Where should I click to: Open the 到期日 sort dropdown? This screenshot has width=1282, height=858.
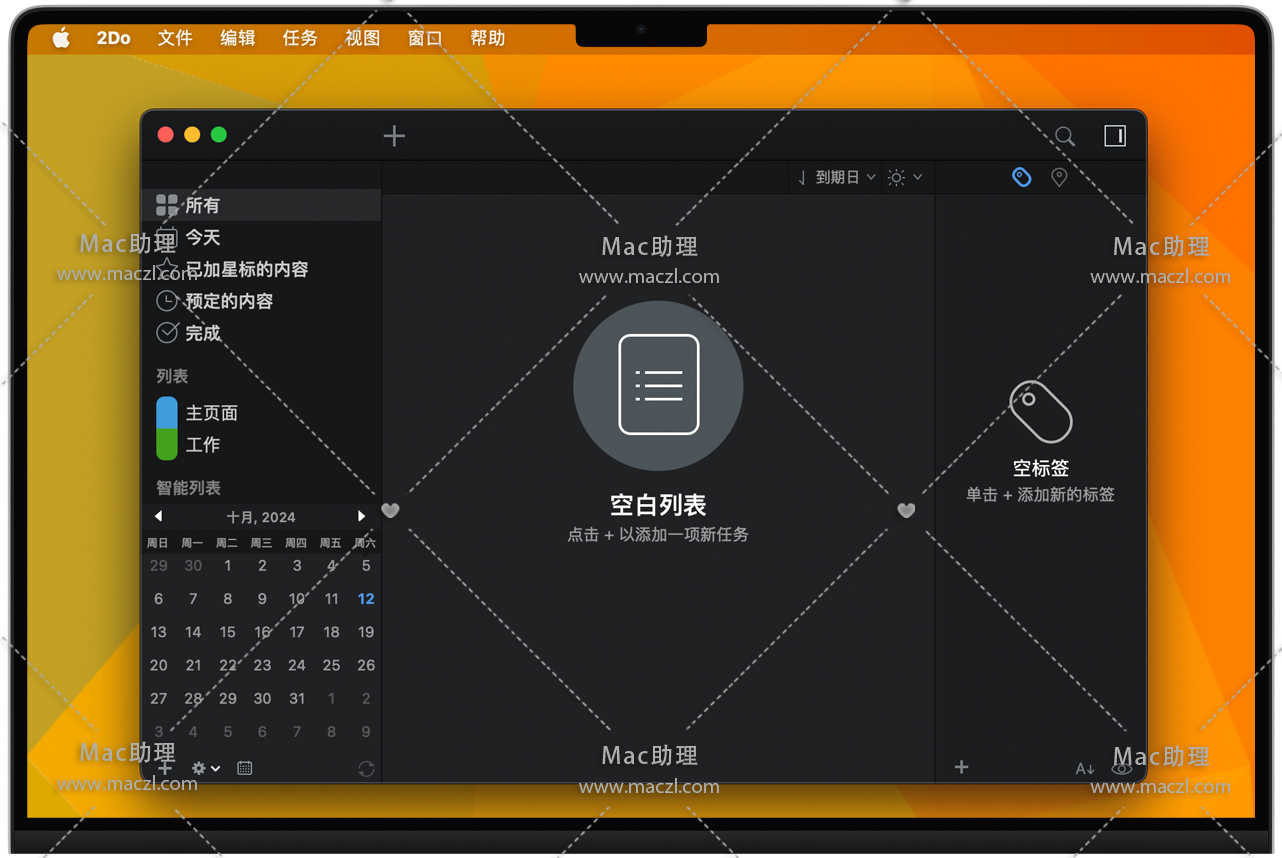pyautogui.click(x=837, y=177)
